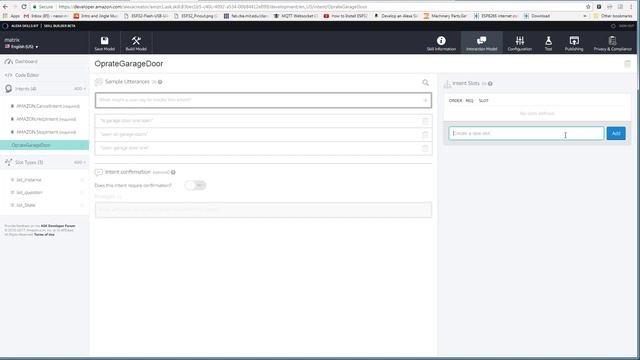Screen dimensions: 640x360
Task: Click the browser Back arrow
Action: pos(5,7)
